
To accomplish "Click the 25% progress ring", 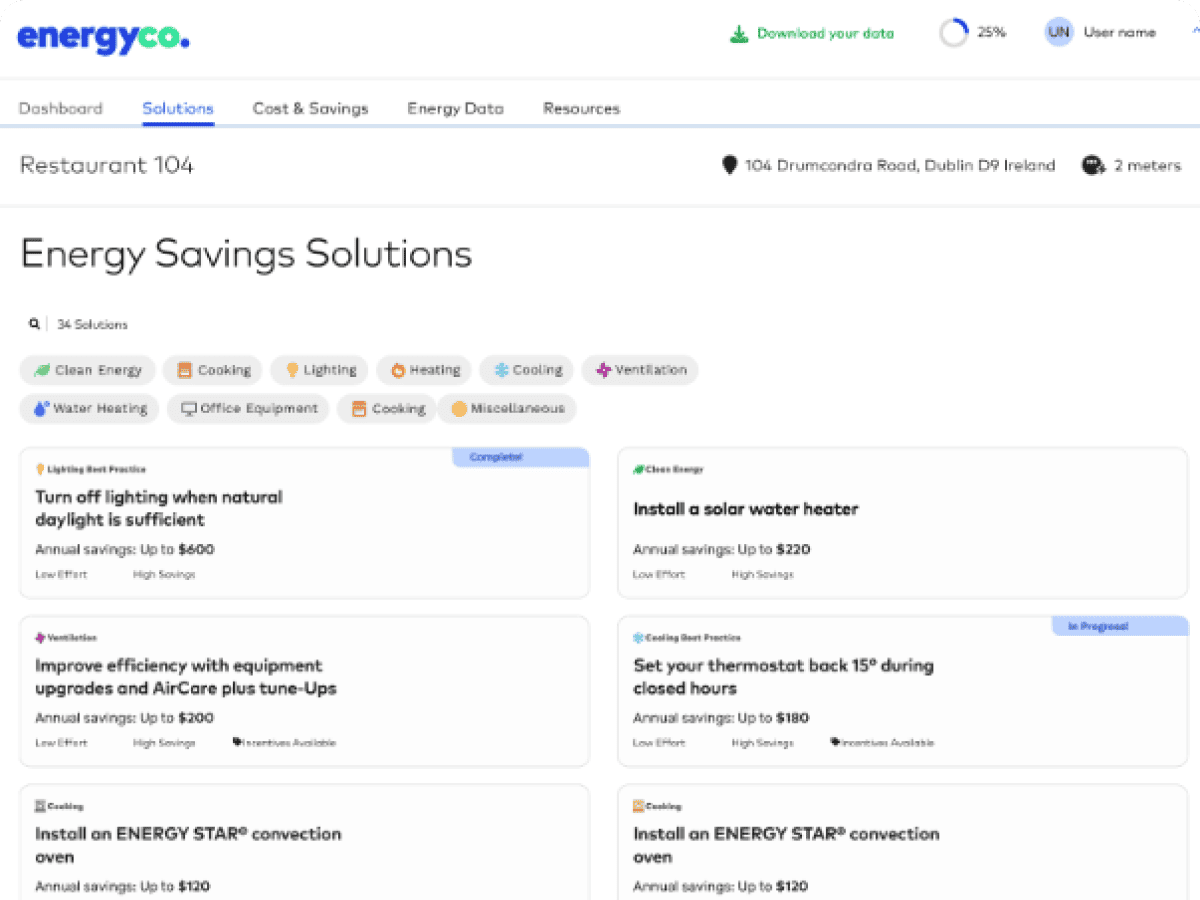I will [954, 33].
